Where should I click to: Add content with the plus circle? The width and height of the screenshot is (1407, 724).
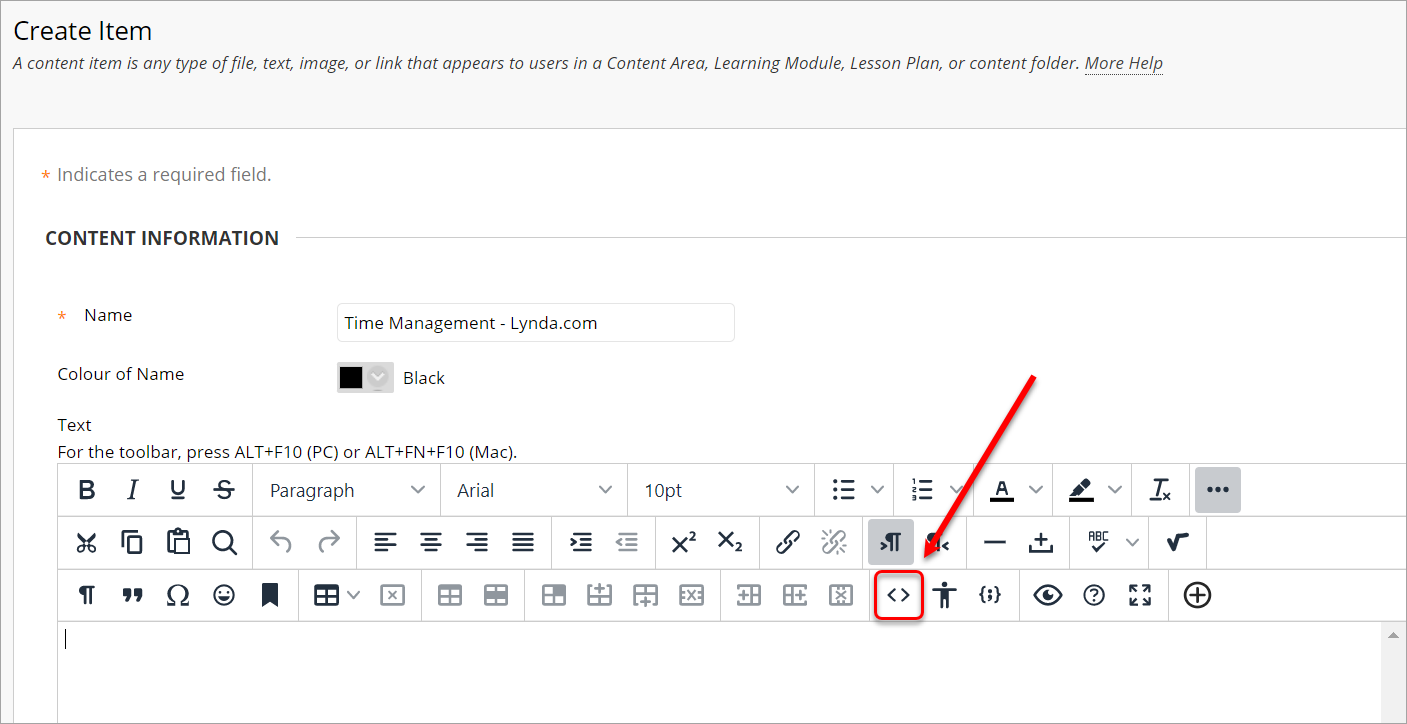tap(1197, 595)
